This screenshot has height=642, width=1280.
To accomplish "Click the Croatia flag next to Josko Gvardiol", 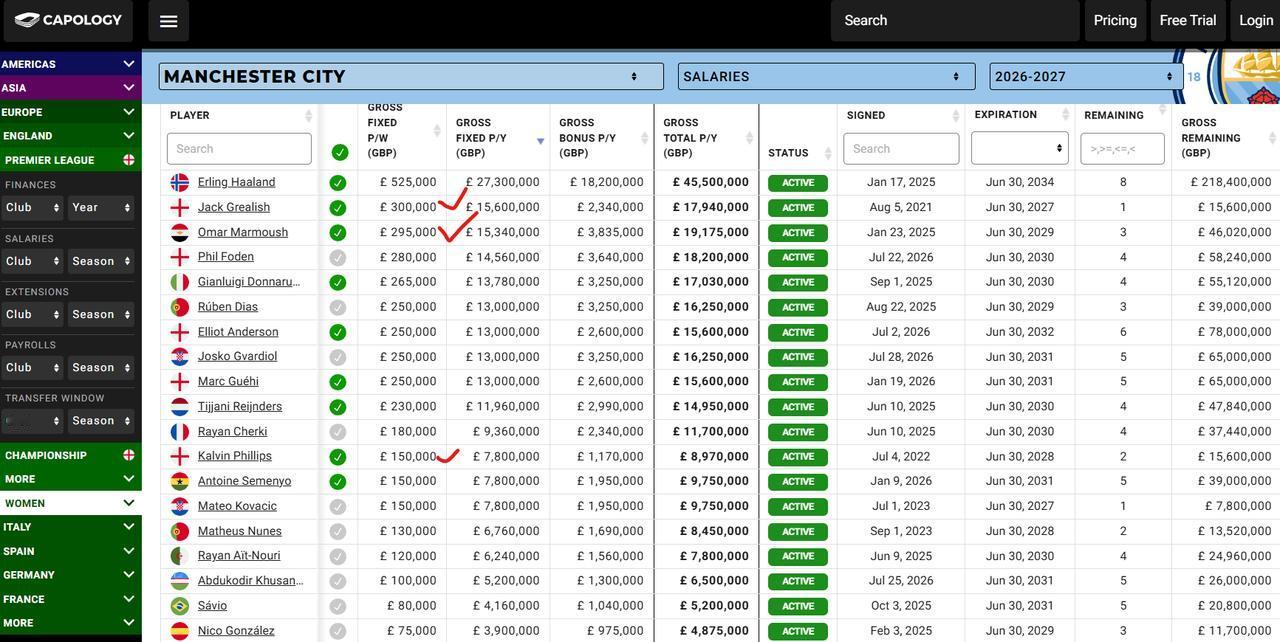I will pyautogui.click(x=180, y=356).
